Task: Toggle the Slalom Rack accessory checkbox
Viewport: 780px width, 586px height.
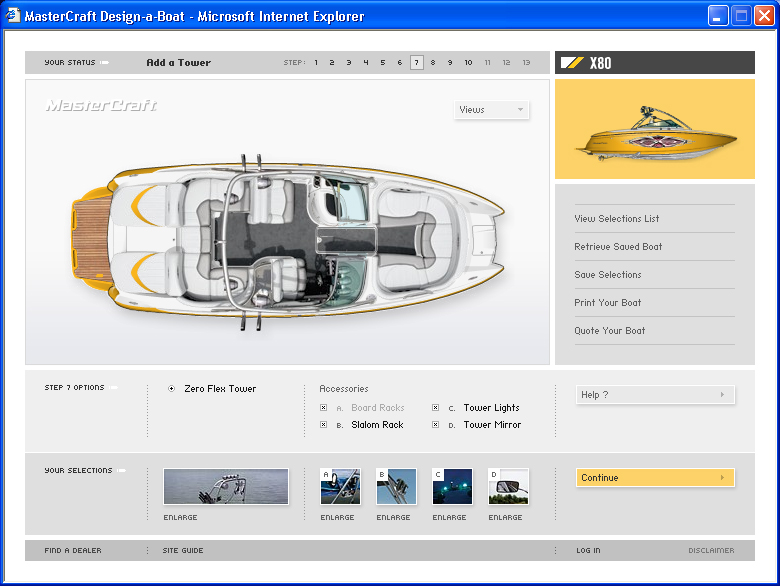Action: tap(323, 424)
